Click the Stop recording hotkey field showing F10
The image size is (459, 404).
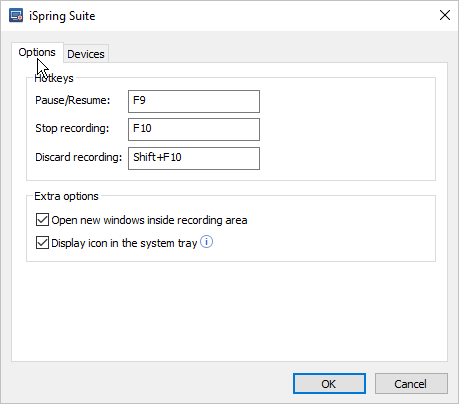click(x=194, y=129)
